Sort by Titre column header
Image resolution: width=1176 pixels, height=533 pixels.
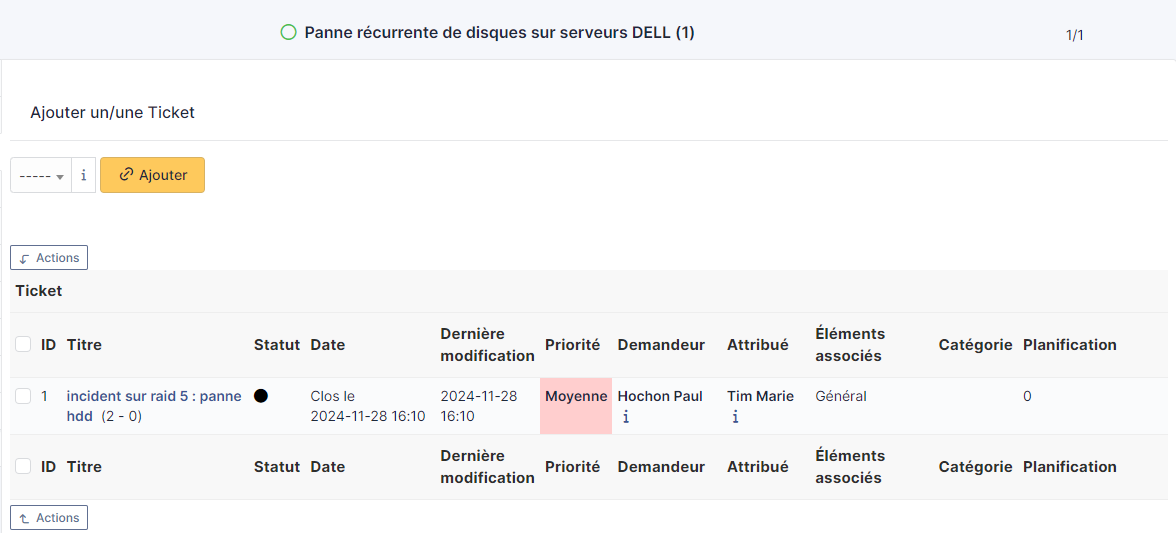(x=84, y=345)
